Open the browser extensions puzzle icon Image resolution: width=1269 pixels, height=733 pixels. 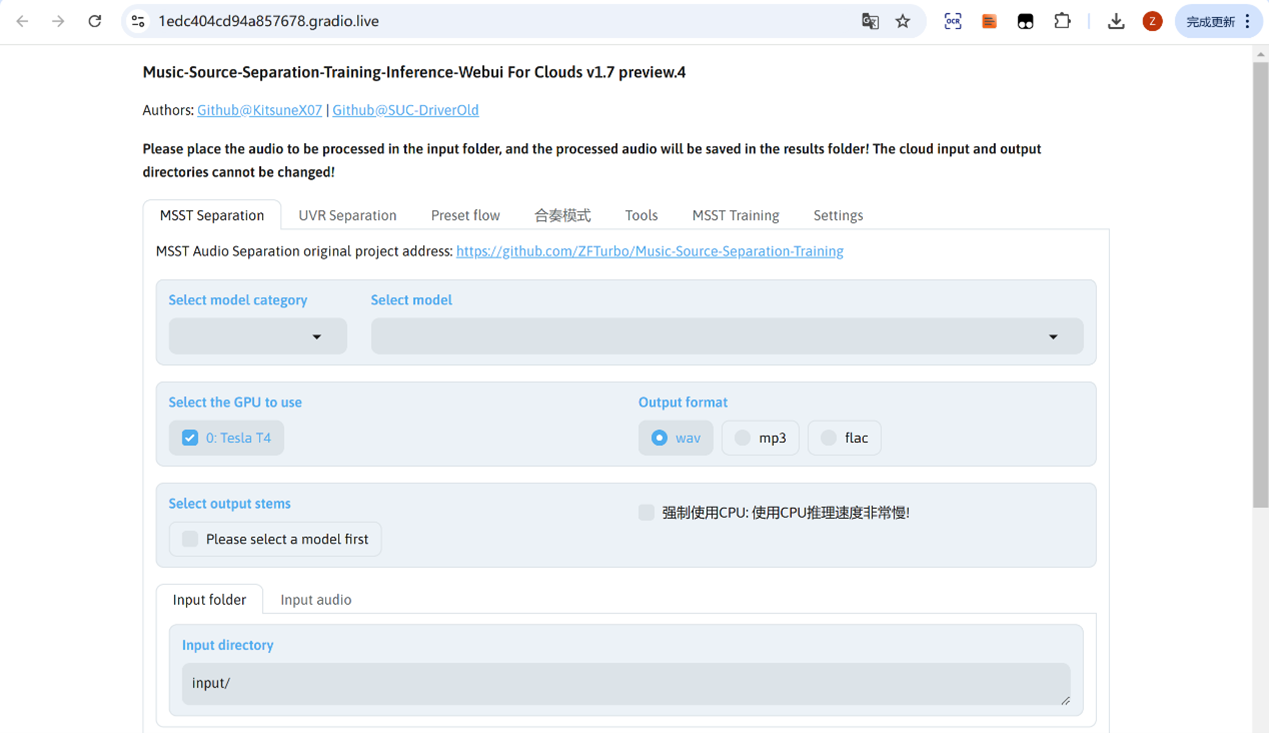click(x=1062, y=21)
